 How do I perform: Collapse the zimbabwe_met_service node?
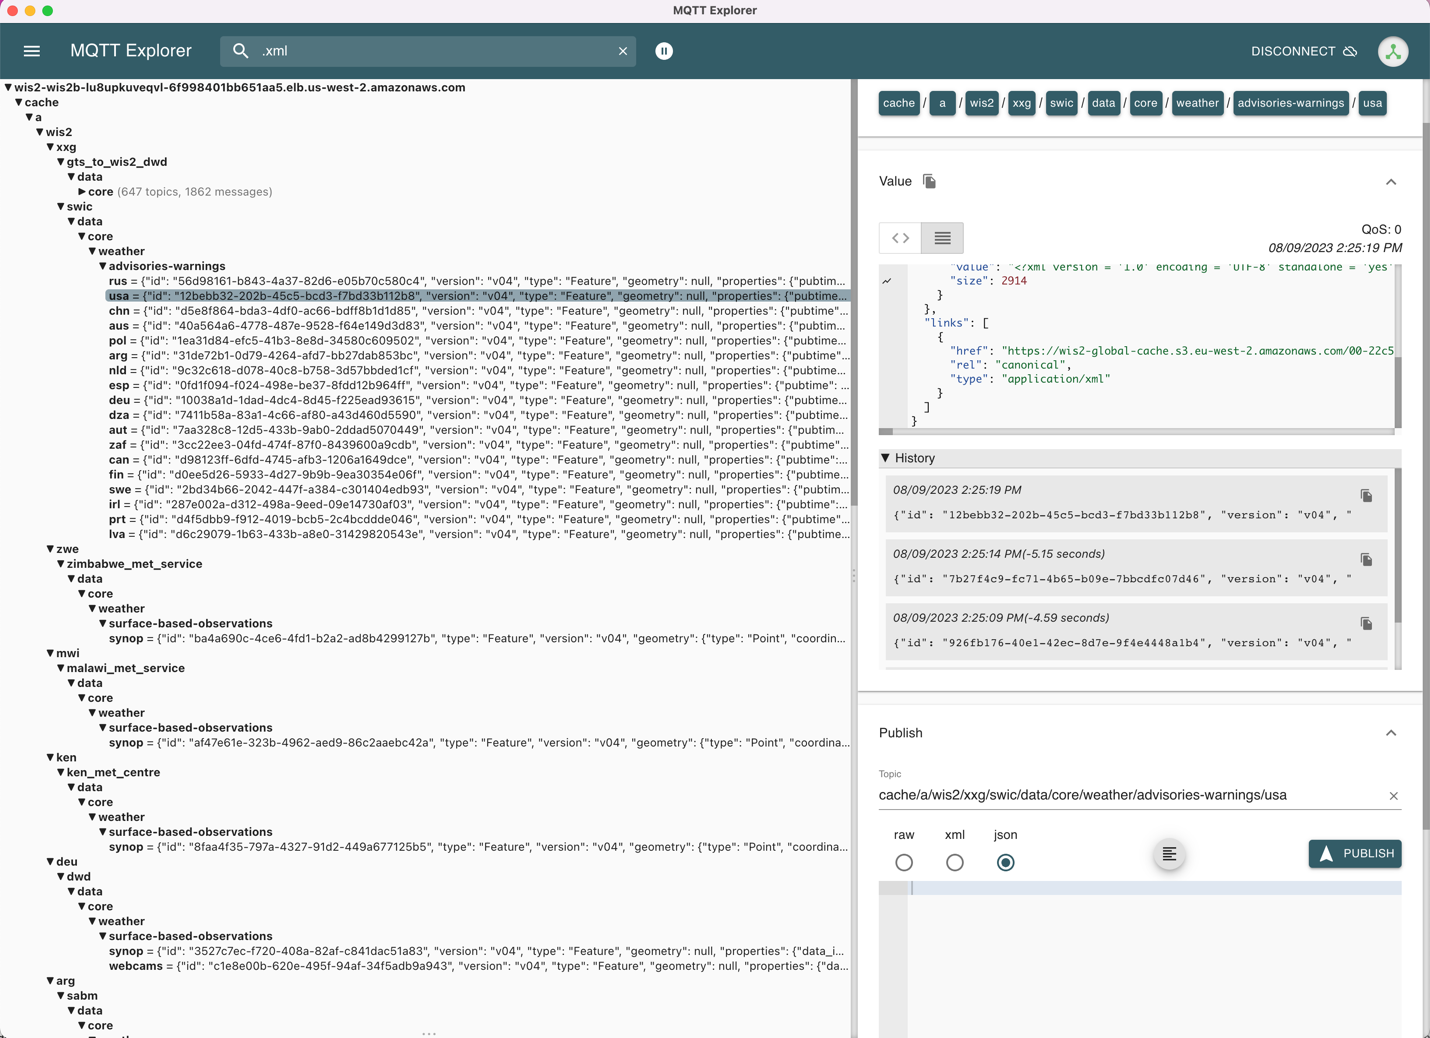[x=61, y=564]
